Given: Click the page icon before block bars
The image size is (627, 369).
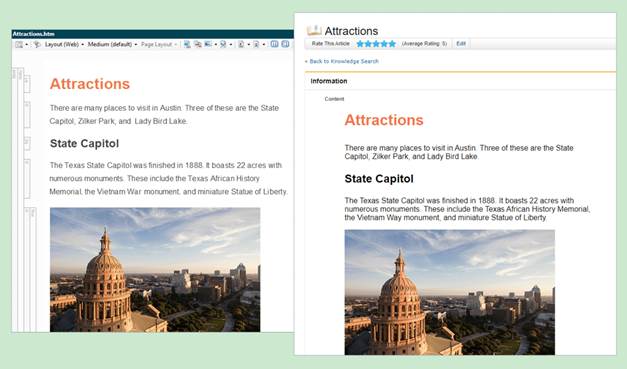Looking at the screenshot, I should (x=256, y=44).
